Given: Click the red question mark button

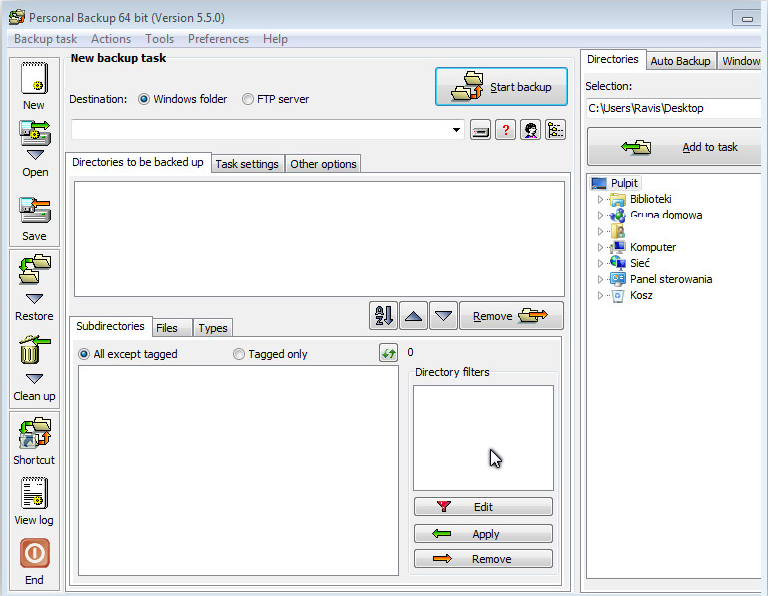Looking at the screenshot, I should (x=505, y=130).
